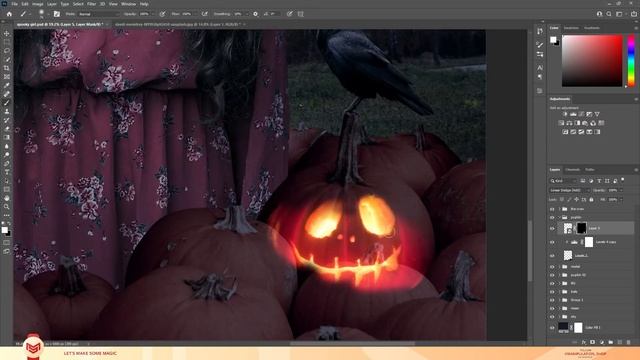Select the Crop tool
640x360 pixels.
coord(7,68)
